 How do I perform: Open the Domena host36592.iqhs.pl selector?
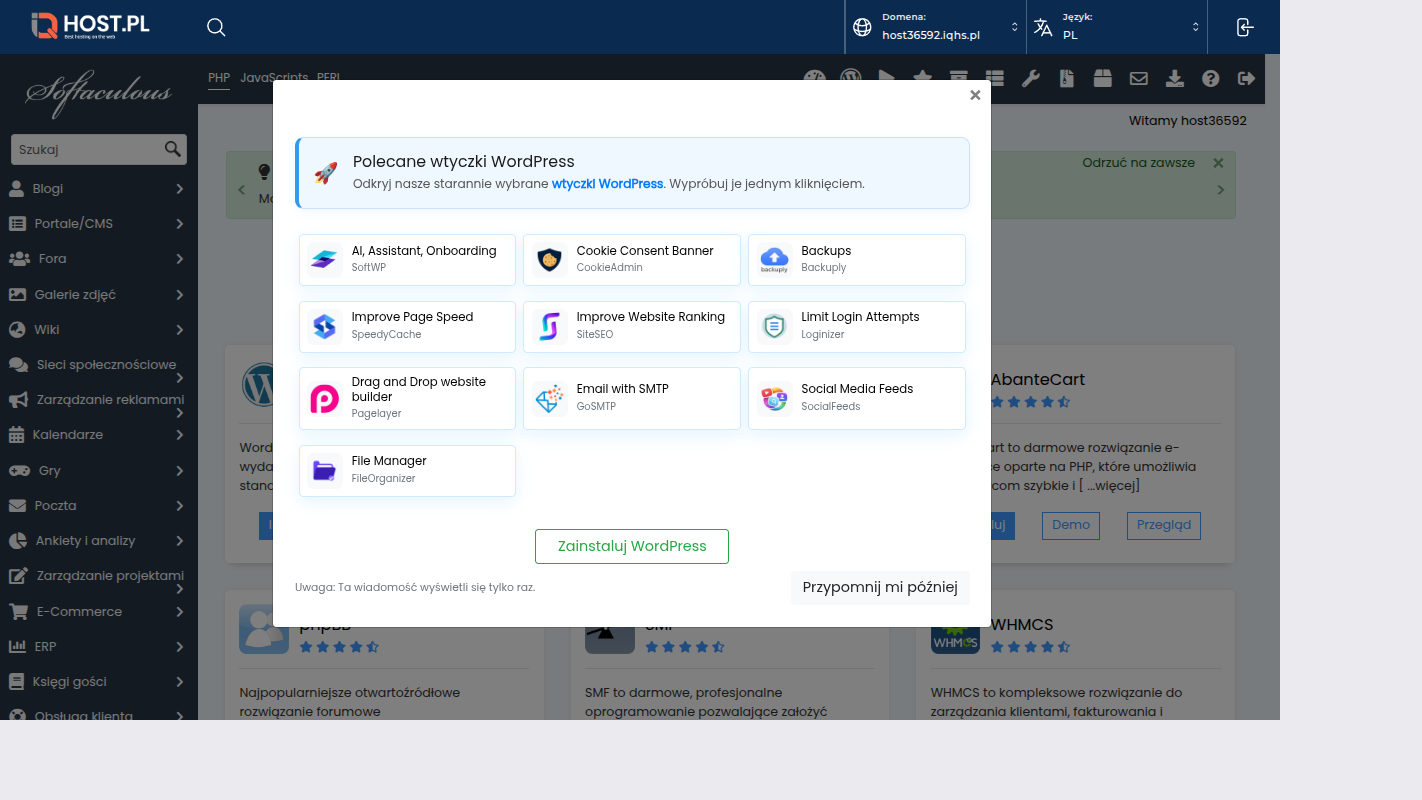click(x=936, y=27)
